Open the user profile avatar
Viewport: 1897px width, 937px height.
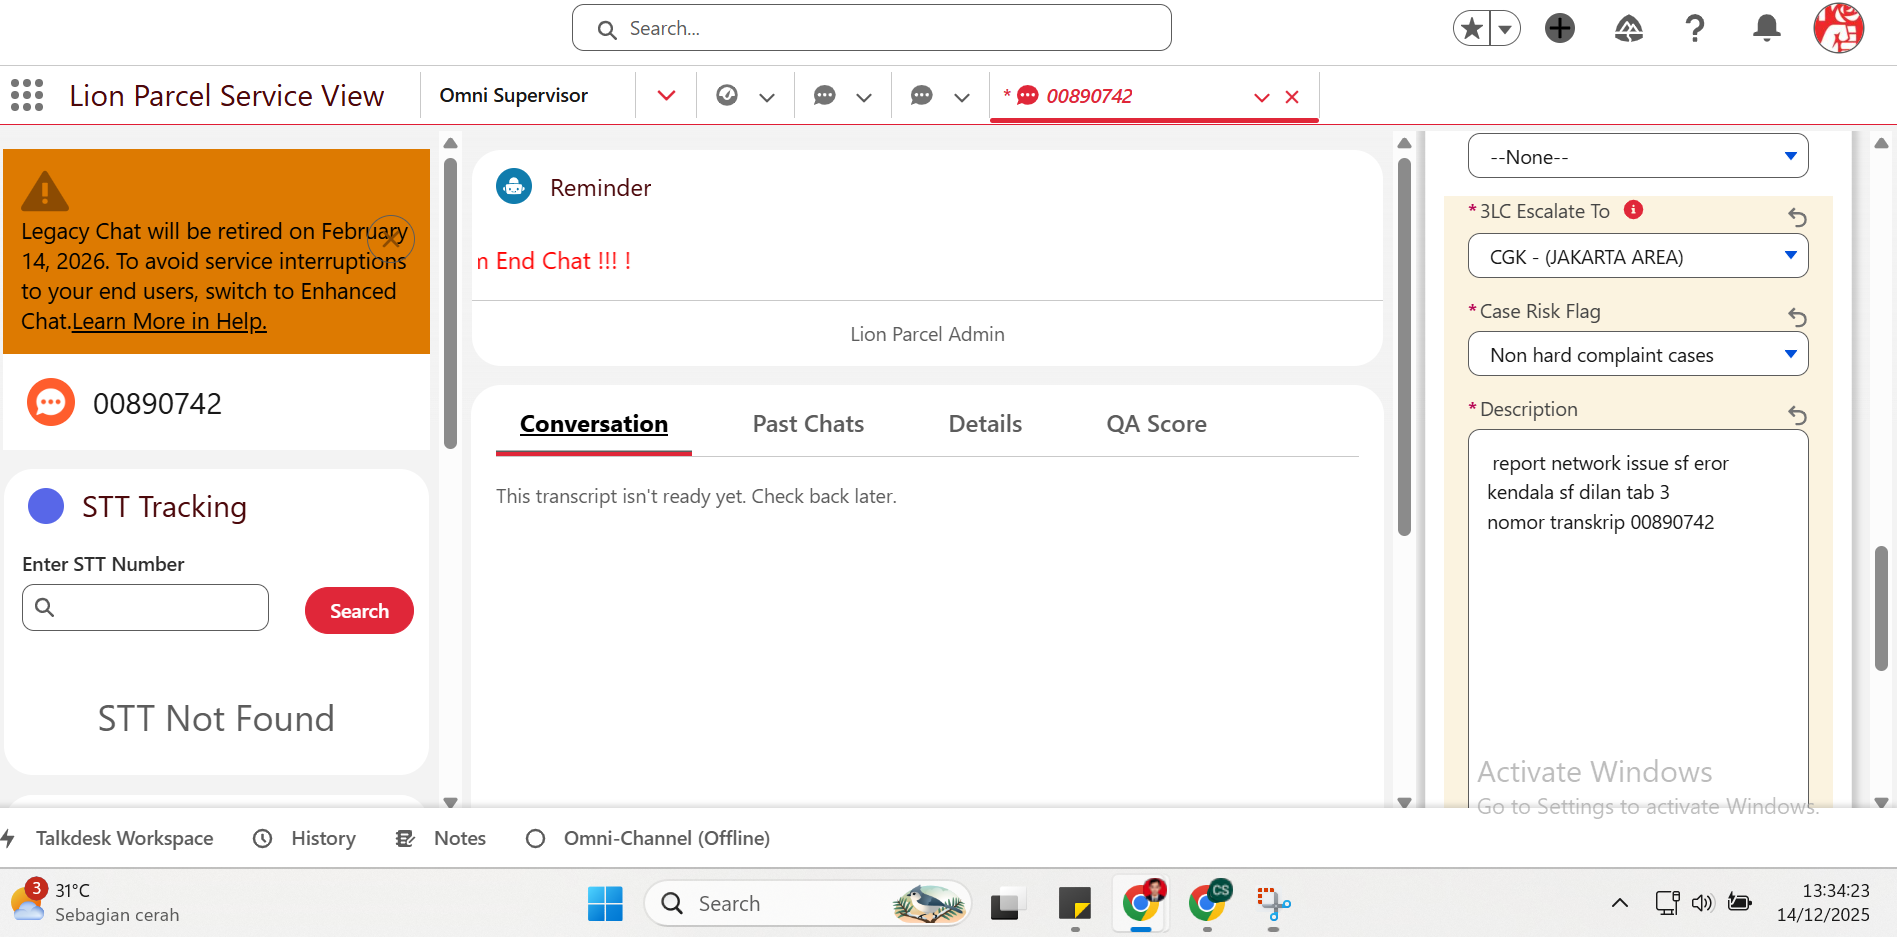1839,28
